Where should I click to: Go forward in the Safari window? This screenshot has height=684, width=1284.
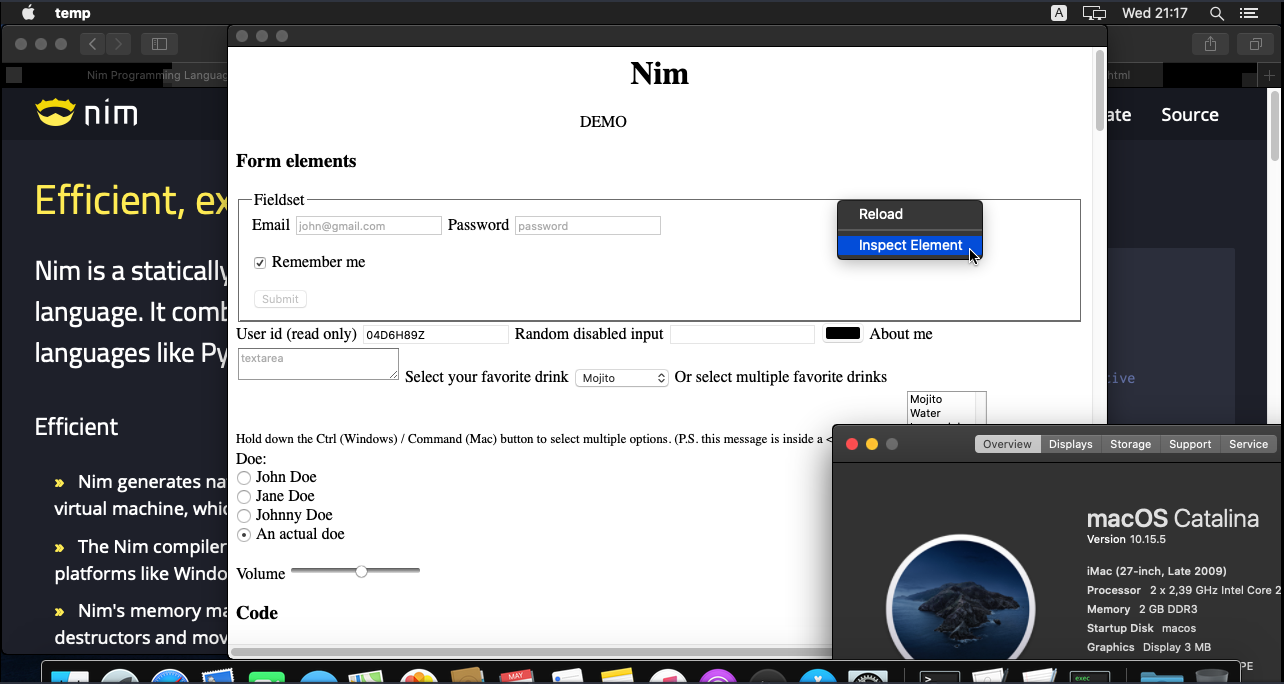[x=119, y=44]
